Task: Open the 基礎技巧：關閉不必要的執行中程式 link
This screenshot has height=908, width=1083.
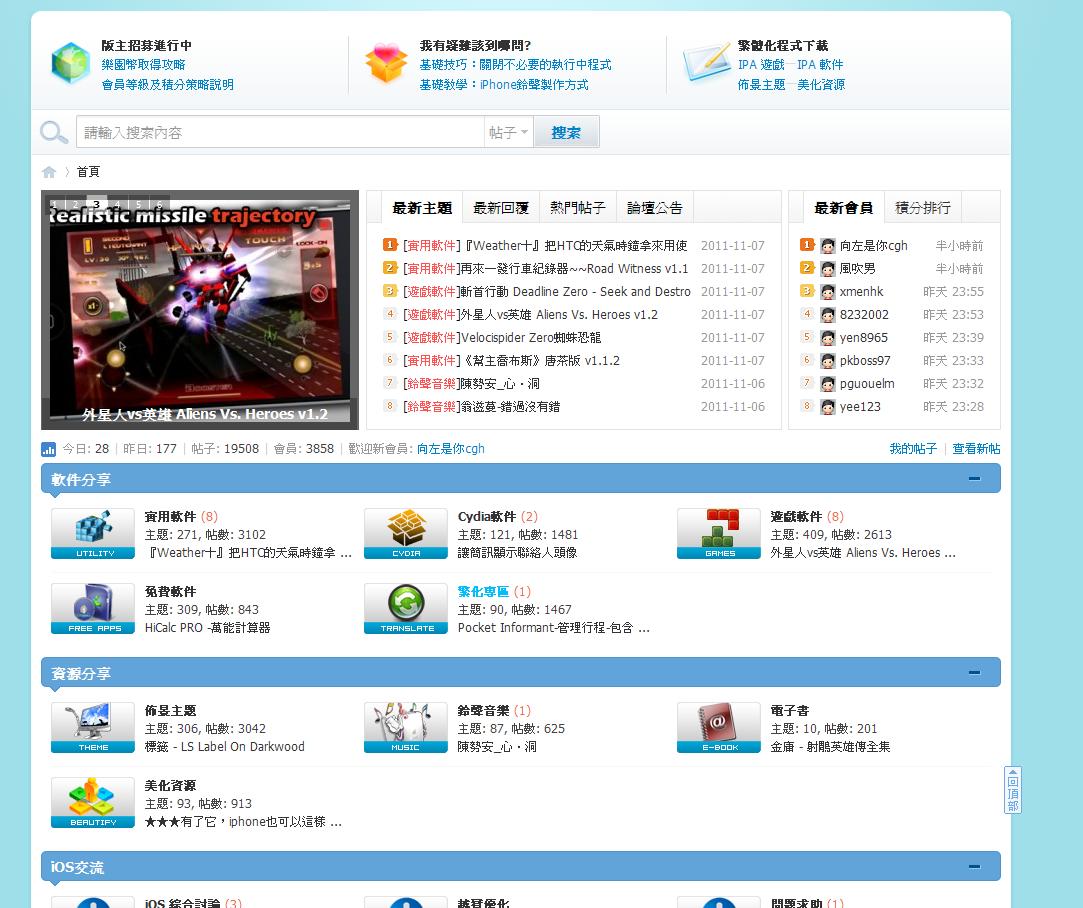Action: [515, 65]
